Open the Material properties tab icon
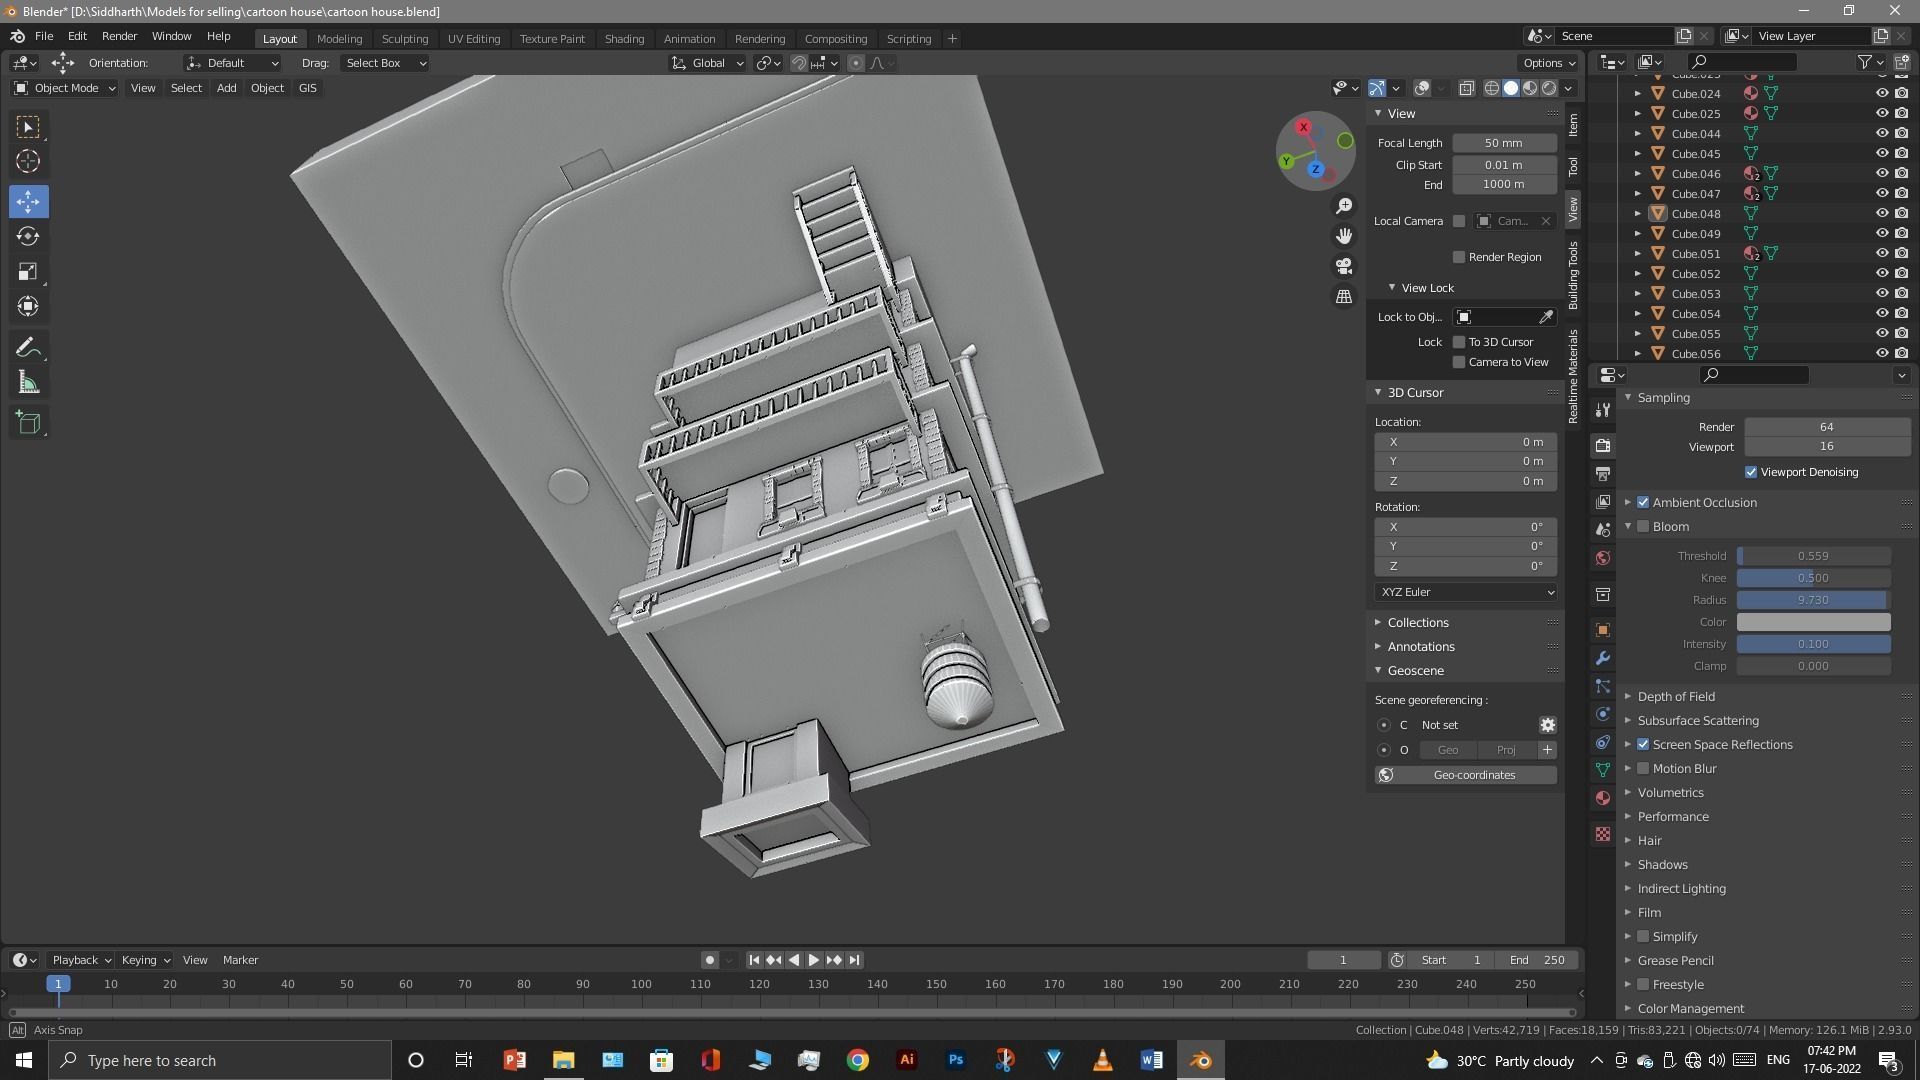1920x1080 pixels. click(1603, 798)
